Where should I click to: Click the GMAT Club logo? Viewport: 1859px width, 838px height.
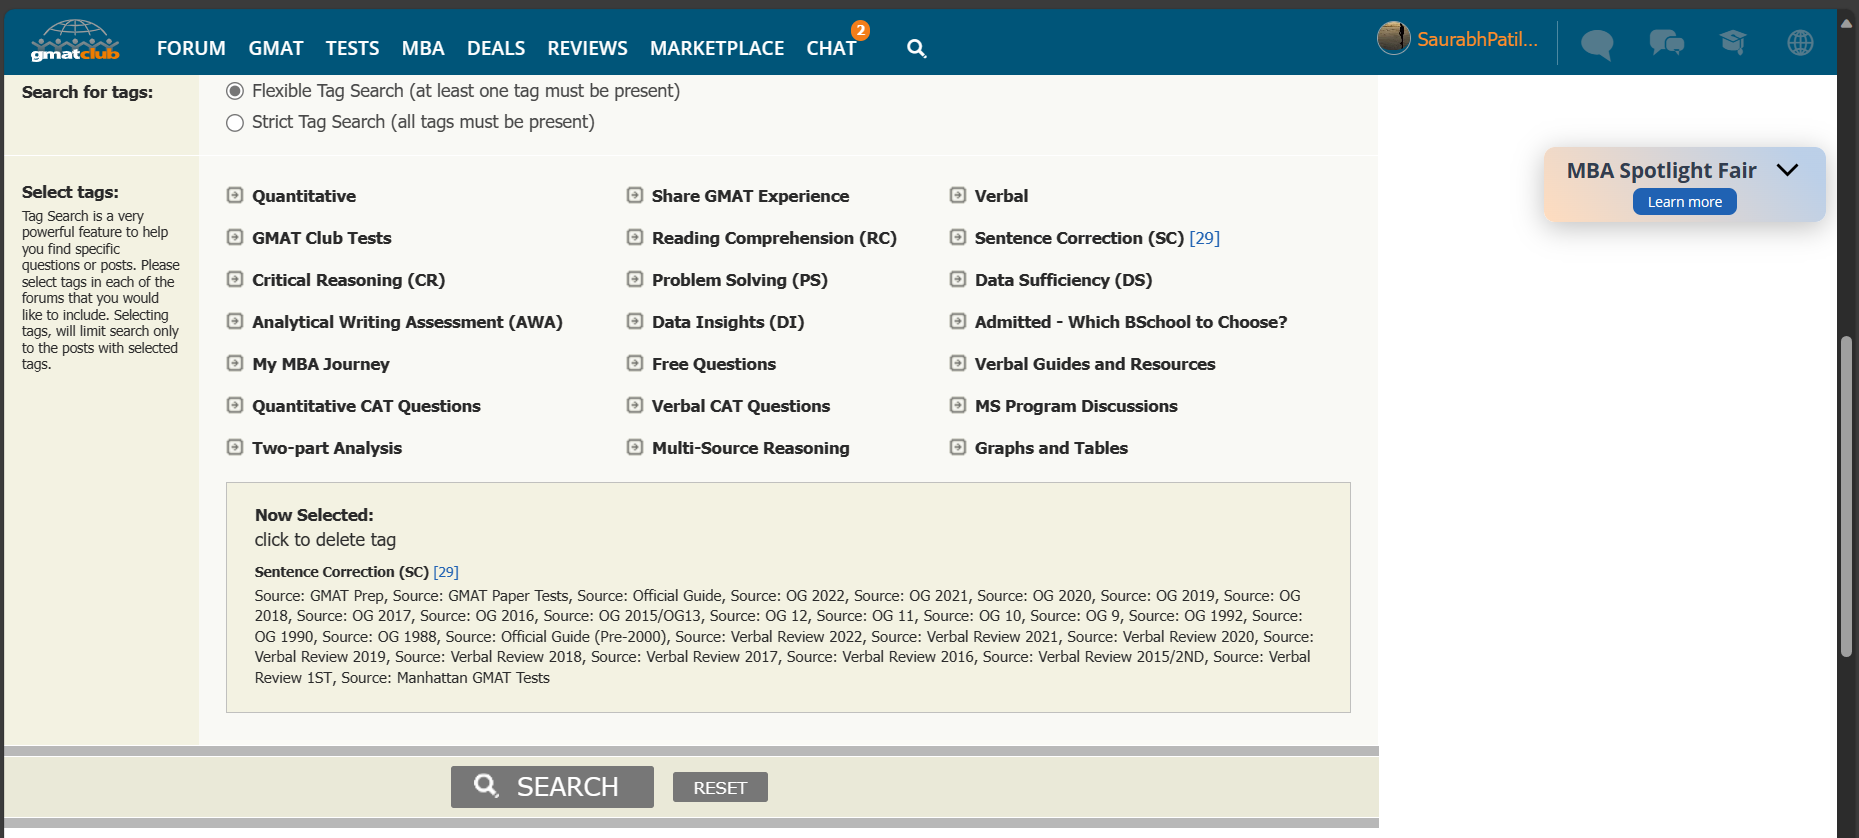pyautogui.click(x=75, y=41)
